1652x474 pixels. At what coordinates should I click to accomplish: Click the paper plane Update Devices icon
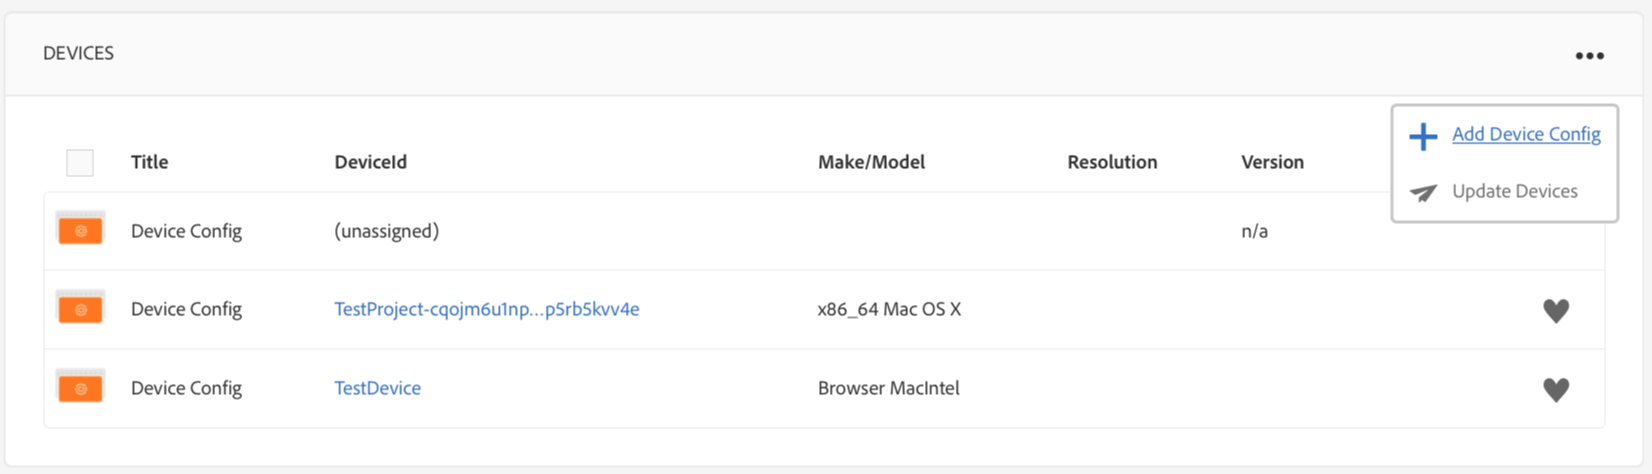[1423, 192]
